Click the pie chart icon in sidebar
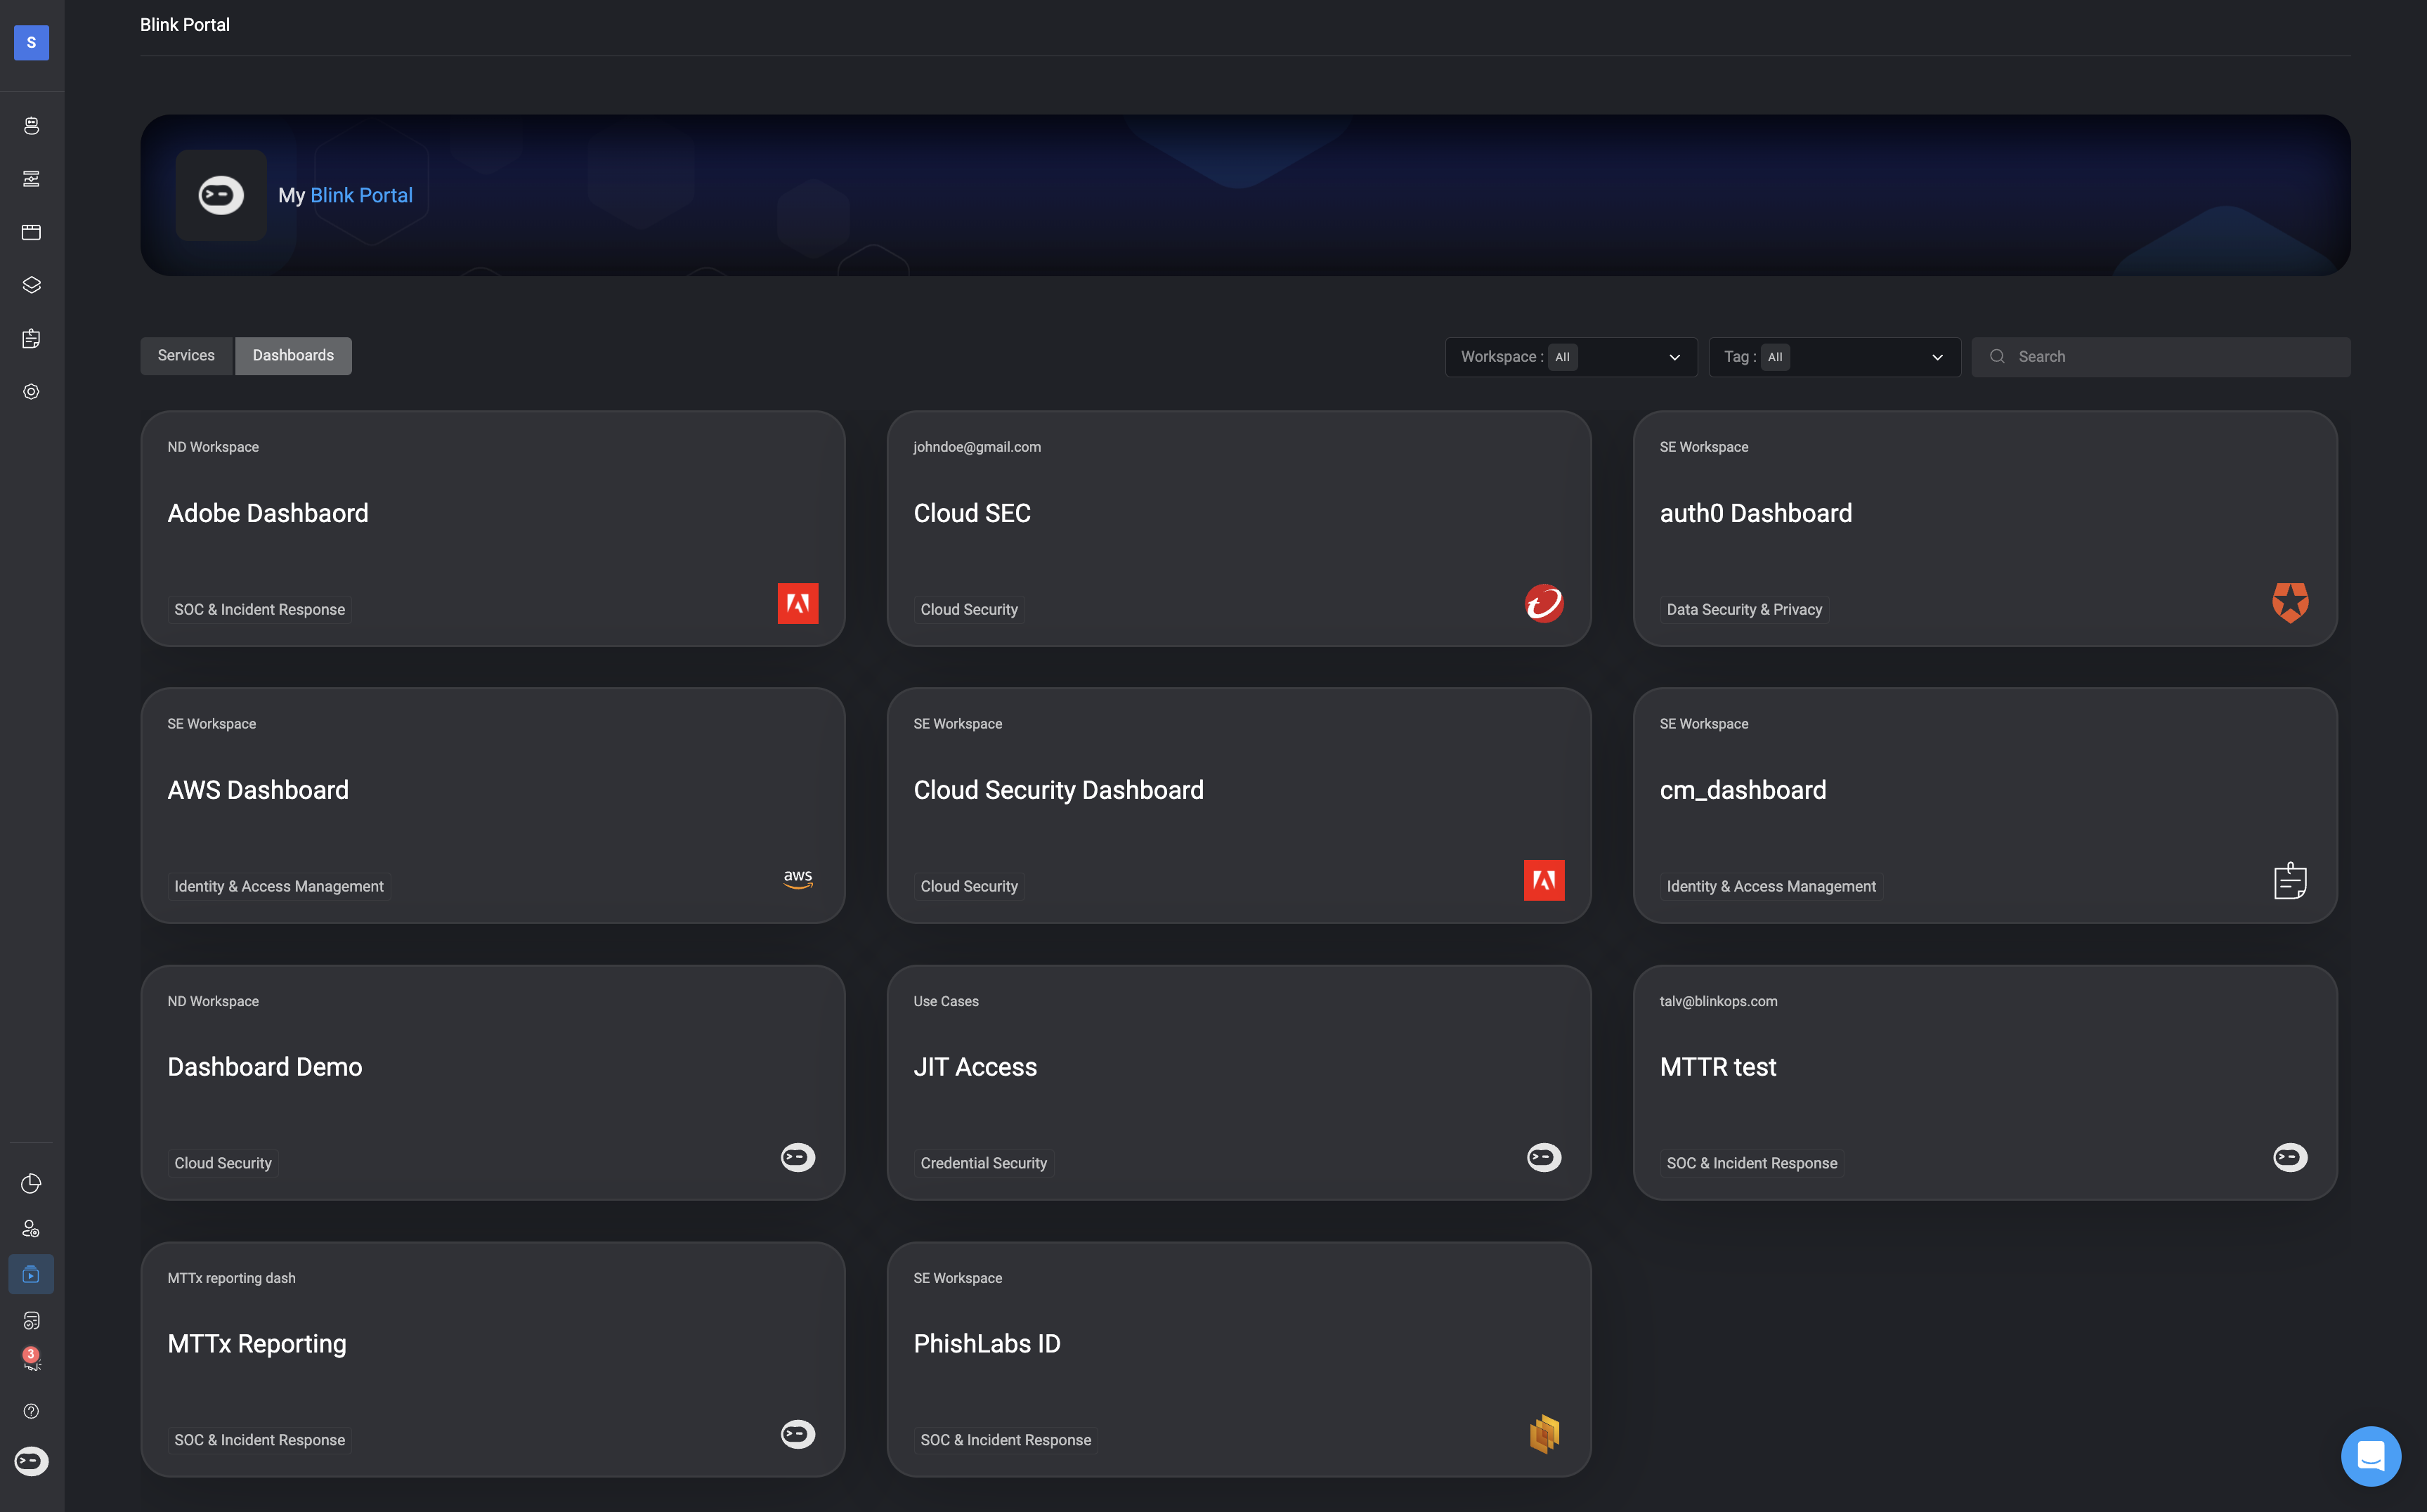The height and width of the screenshot is (1512, 2427). (x=31, y=1184)
